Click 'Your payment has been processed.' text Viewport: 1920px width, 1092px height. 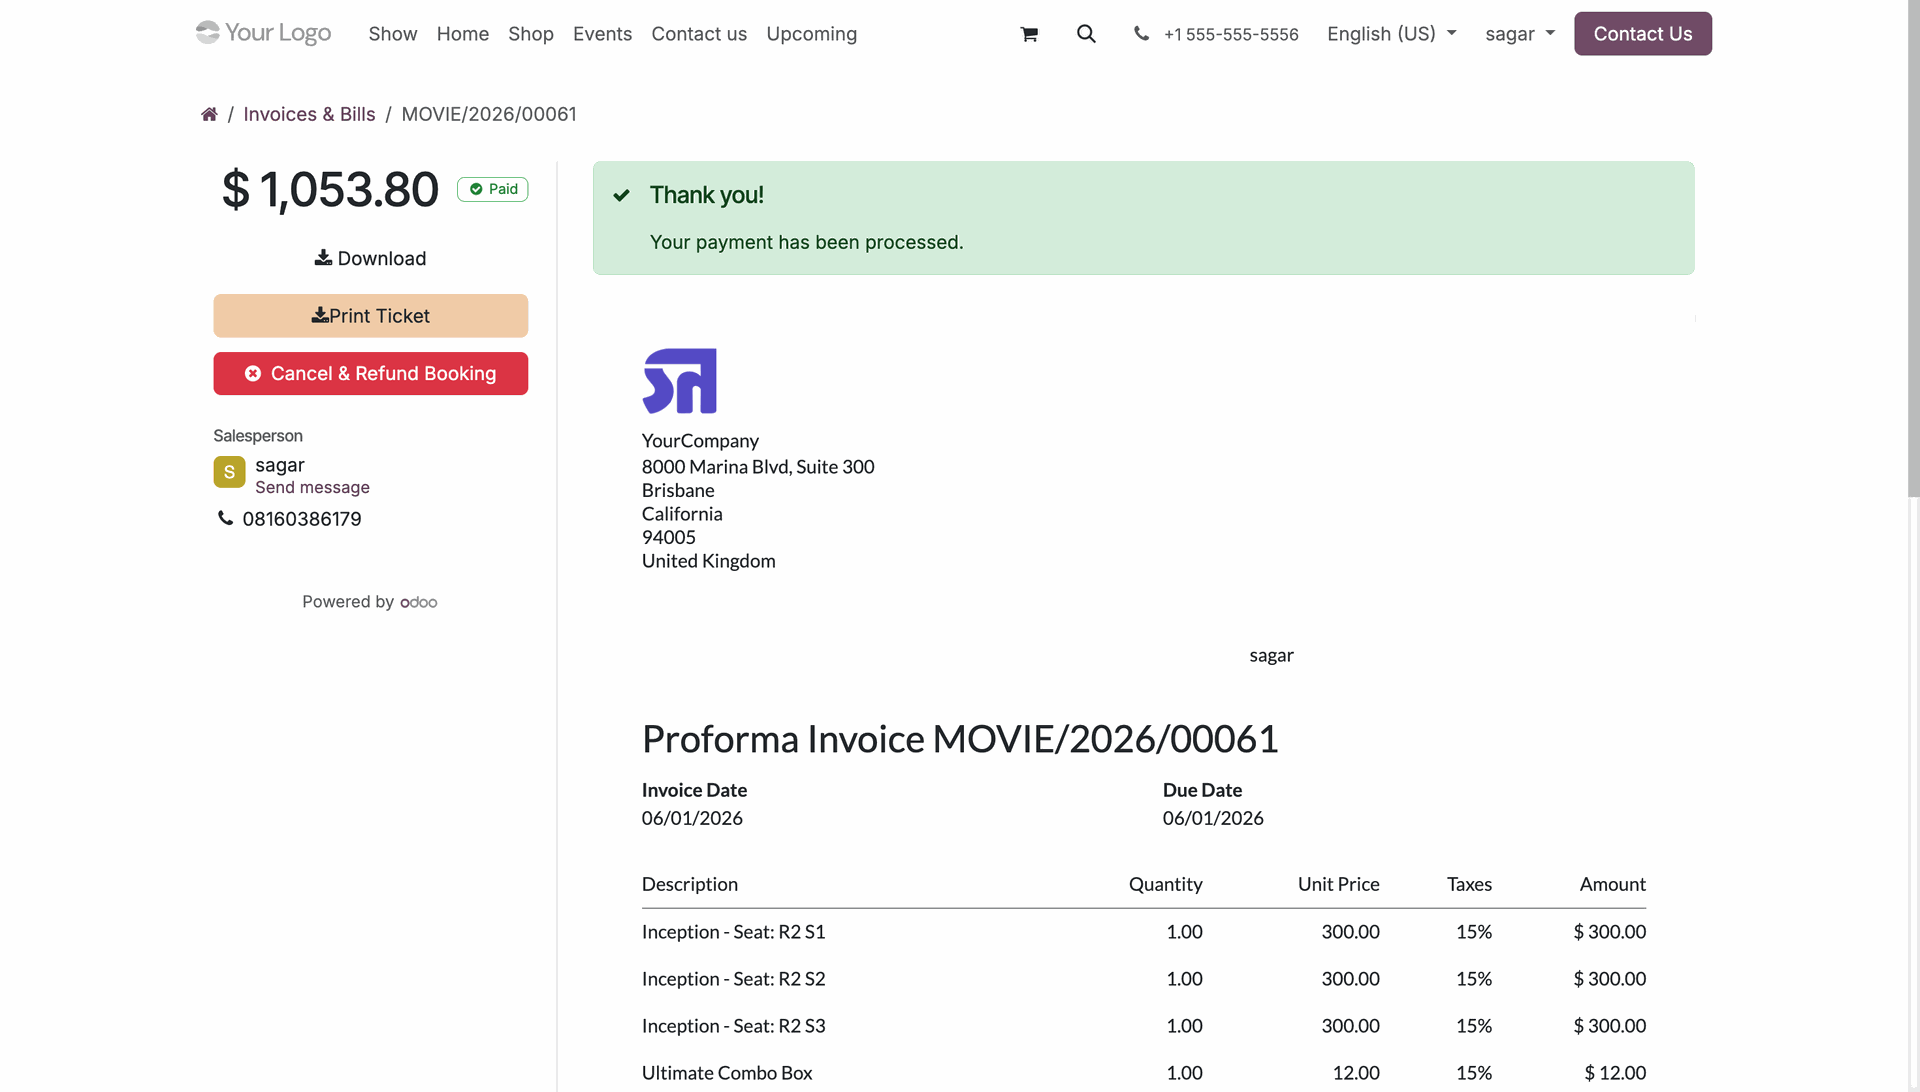click(807, 243)
